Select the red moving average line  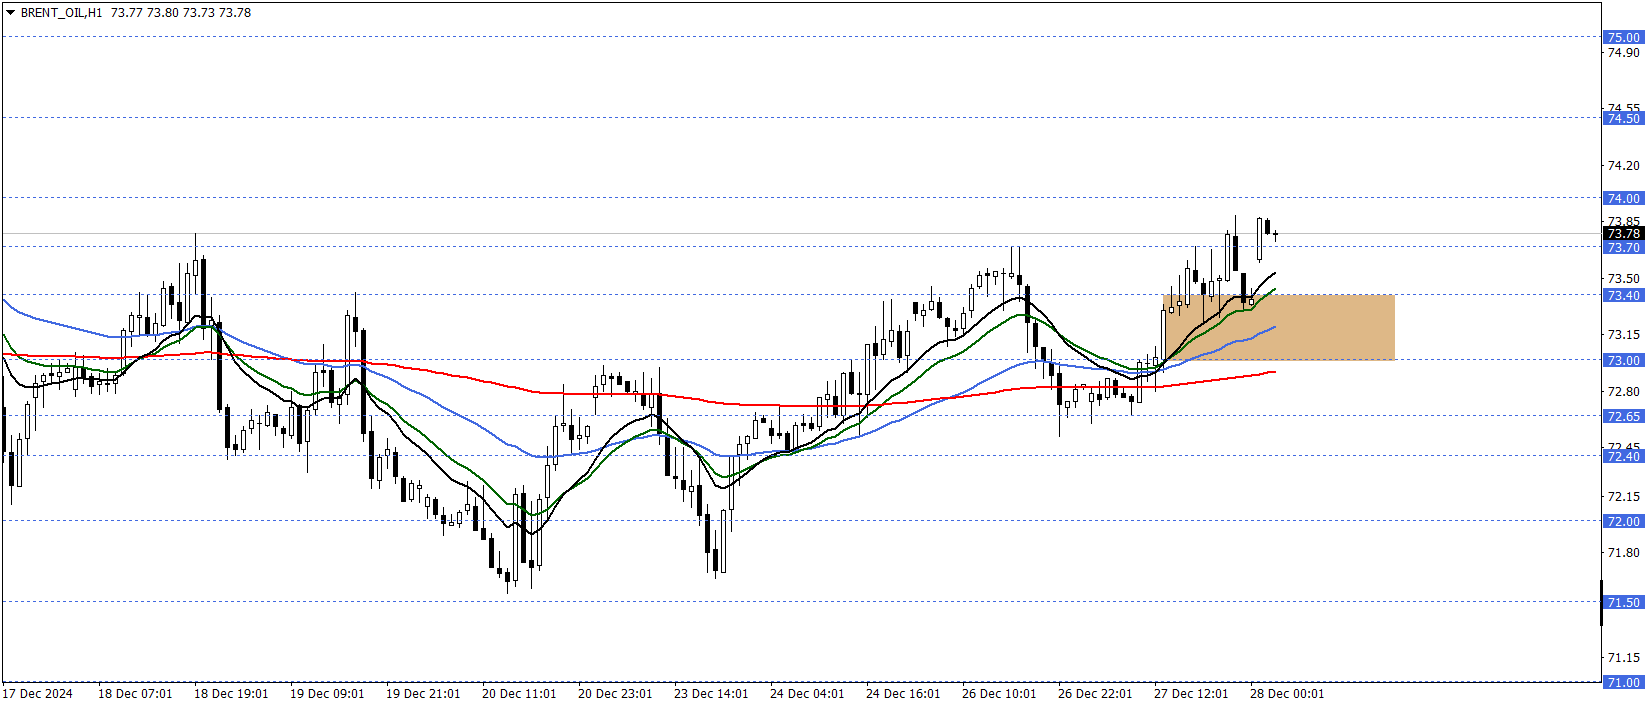640,394
